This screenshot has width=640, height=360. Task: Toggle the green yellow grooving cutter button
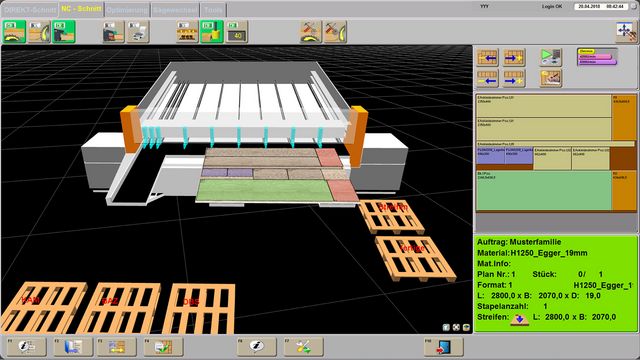[x=212, y=32]
